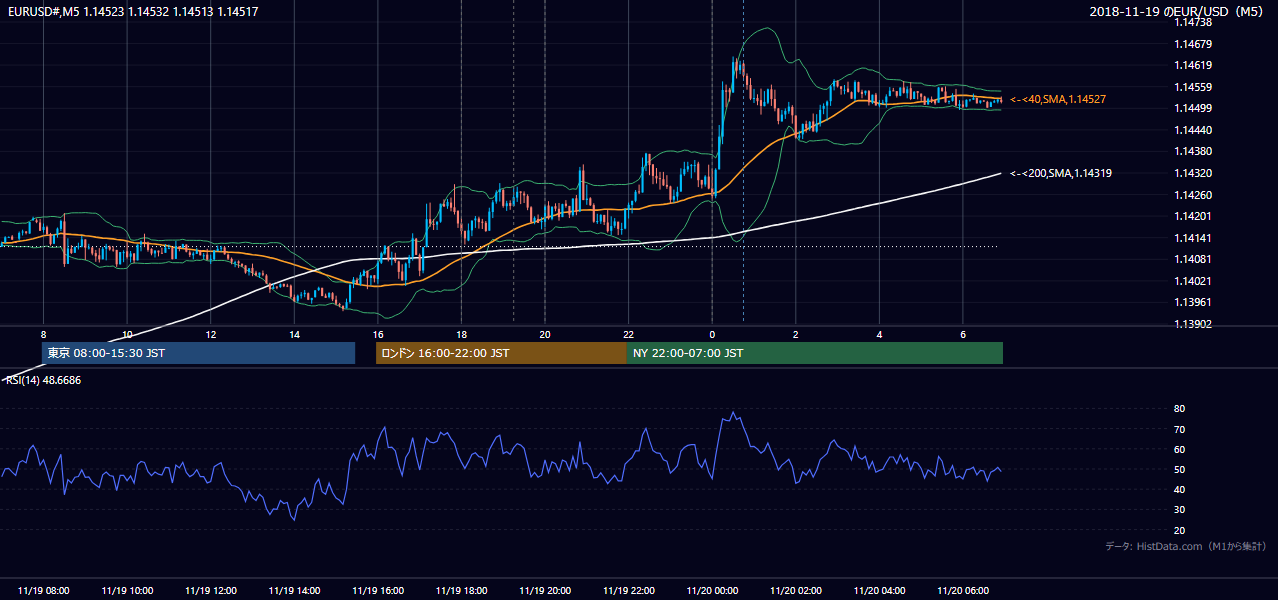Screen dimensions: 1278x600
Task: Click the bottom date label 11/19 20:00
Action: [x=545, y=591]
